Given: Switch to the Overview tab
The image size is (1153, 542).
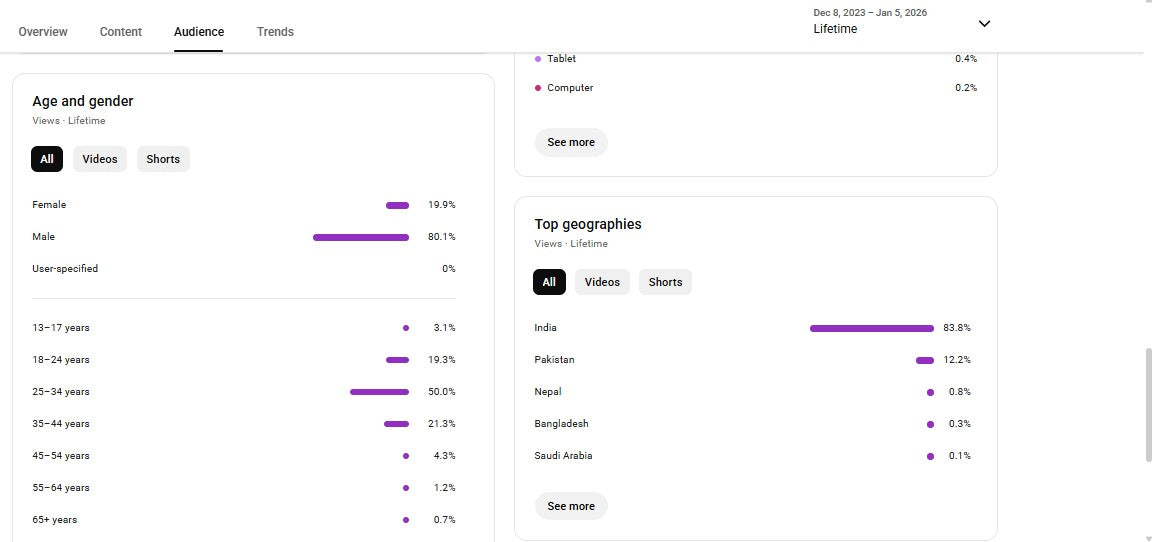Looking at the screenshot, I should pyautogui.click(x=43, y=32).
